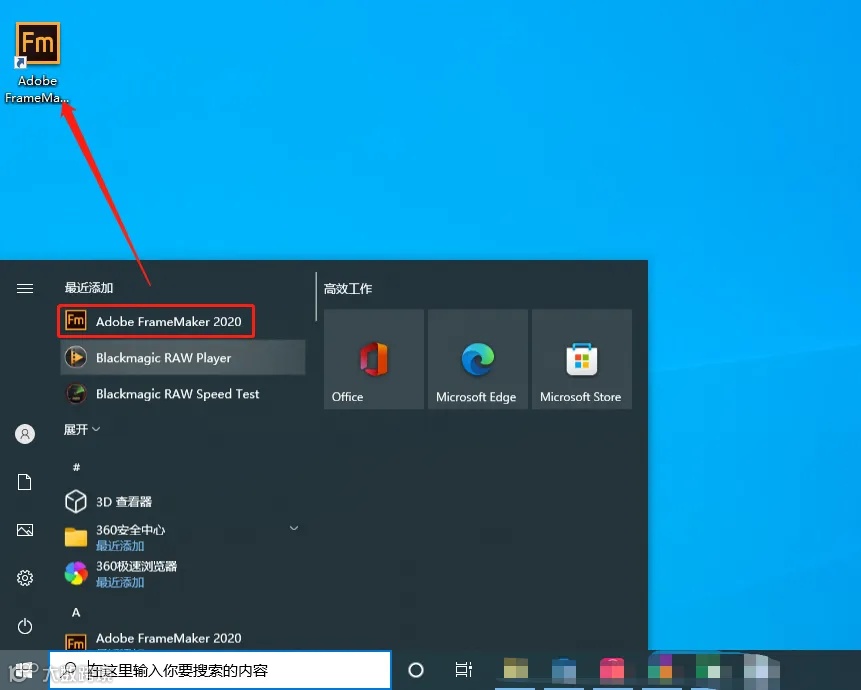861x690 pixels.
Task: Click the 高效工作 tile group title
Action: (x=348, y=289)
